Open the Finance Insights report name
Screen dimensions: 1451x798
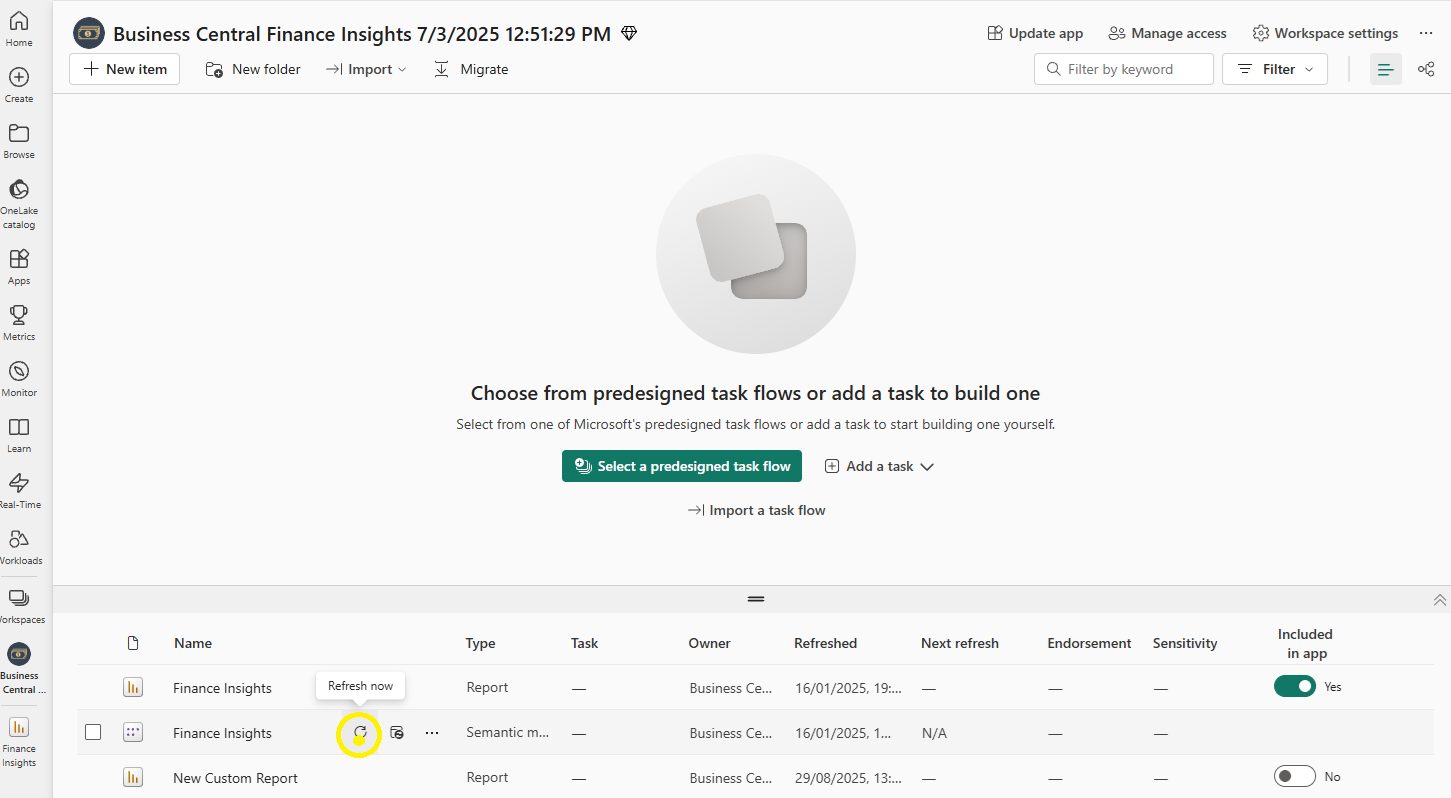(222, 688)
